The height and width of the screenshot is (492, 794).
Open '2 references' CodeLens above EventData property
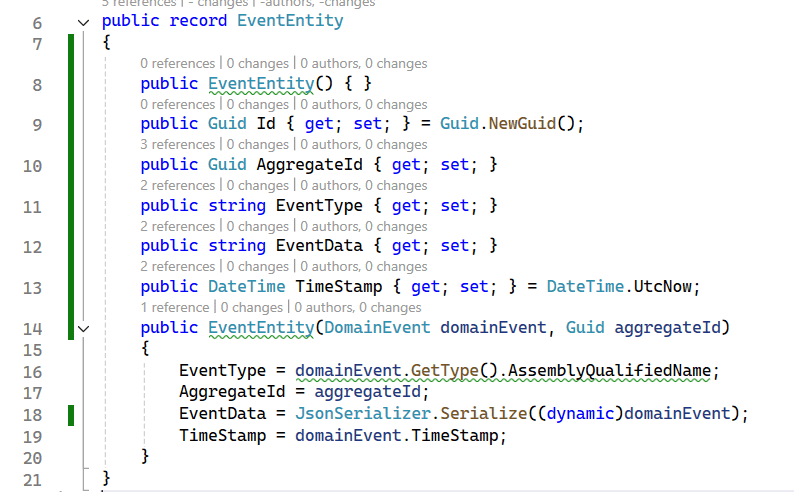[178, 226]
